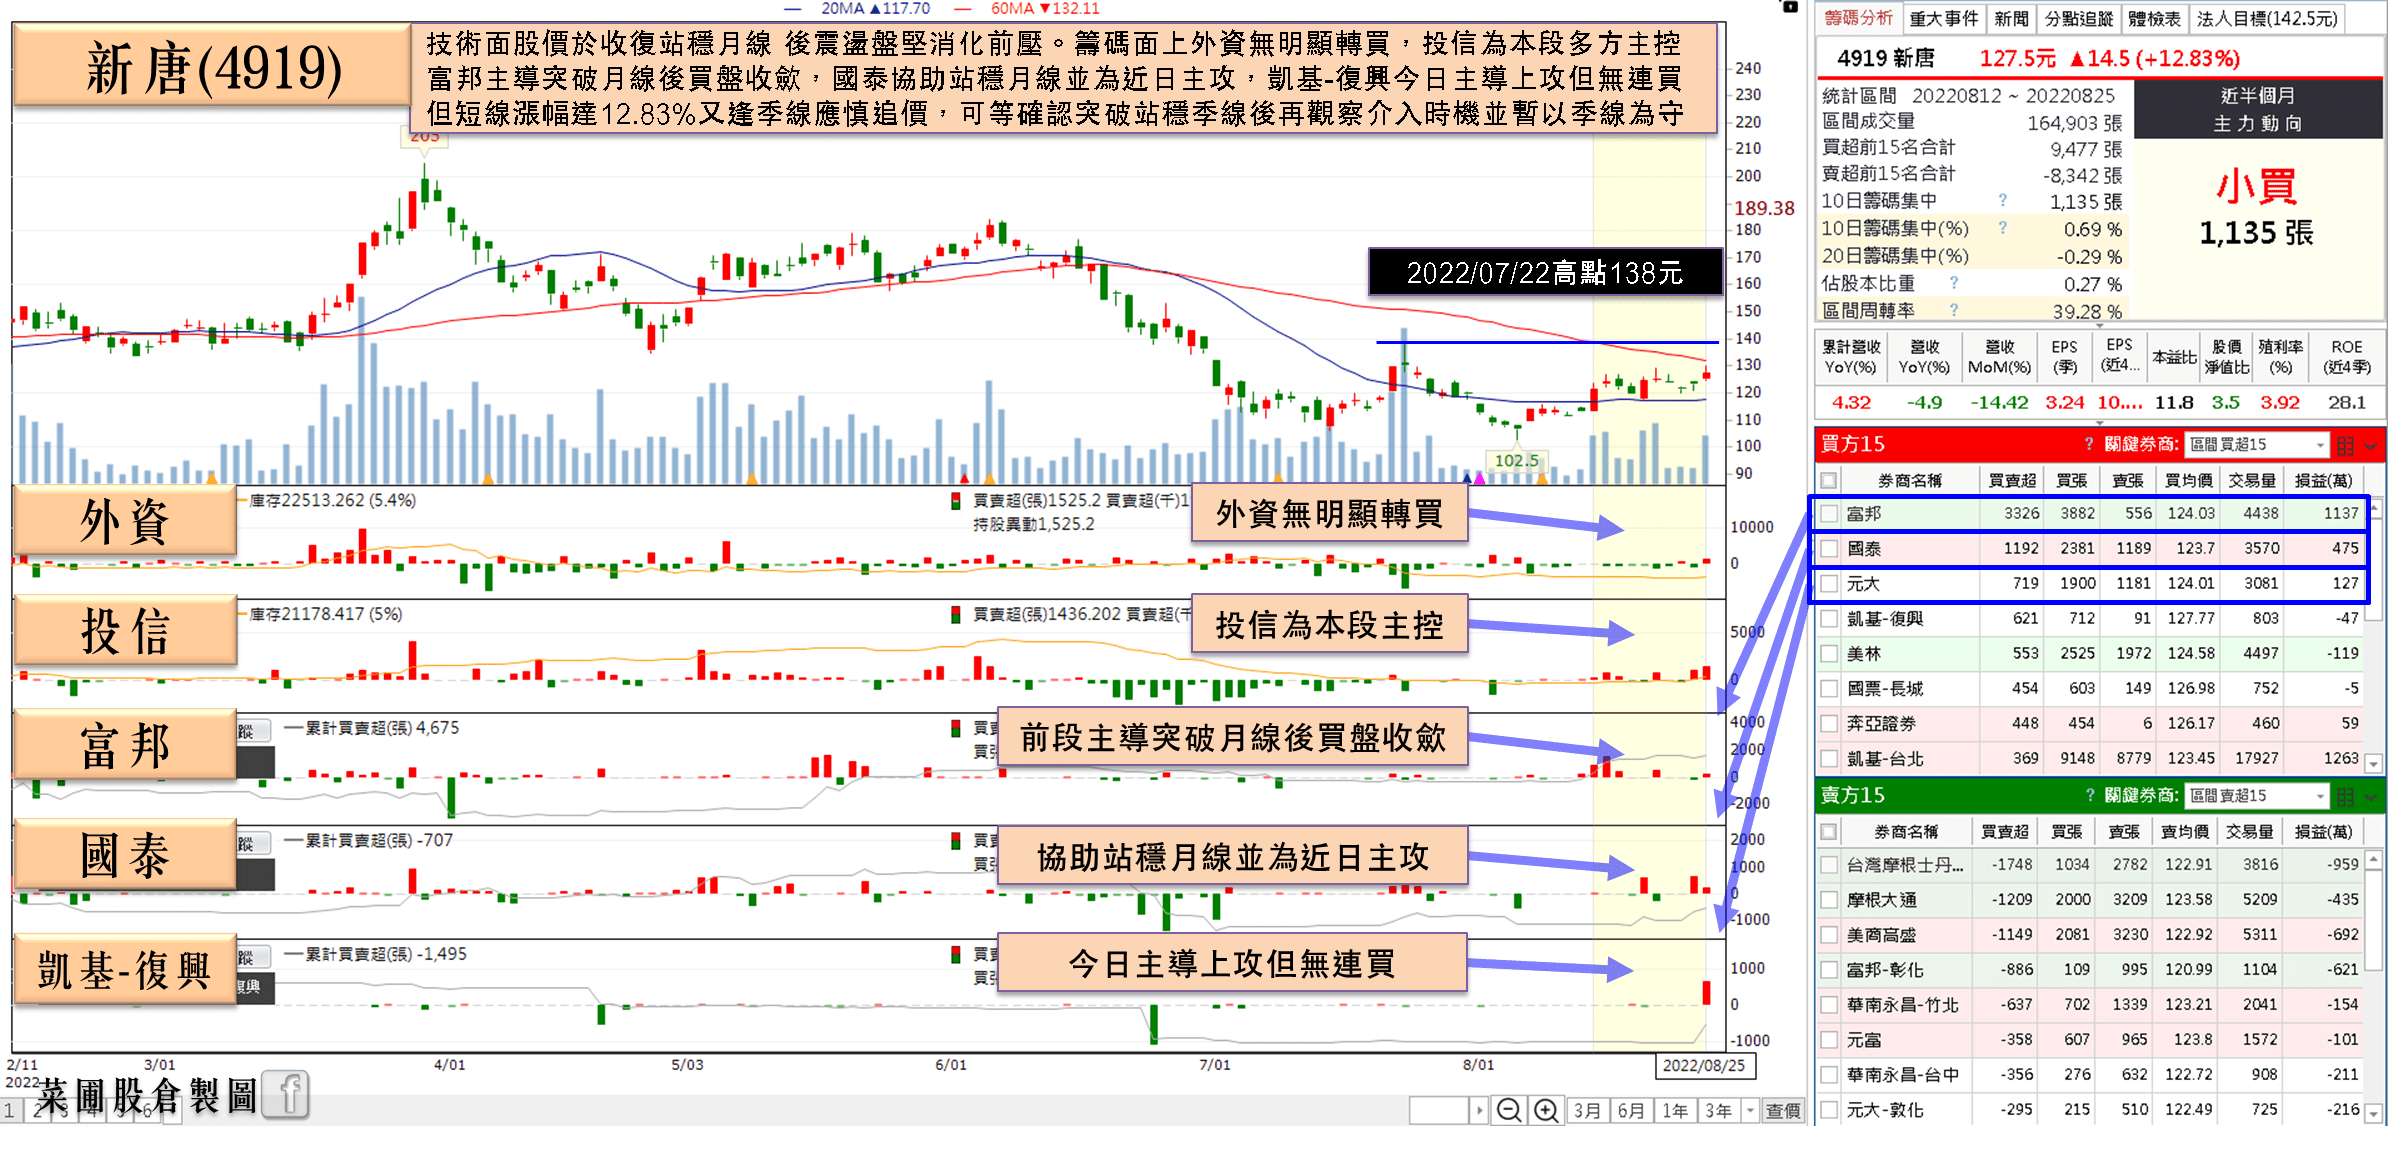
Task: Check the 國泰 broker row checkbox
Action: tap(1829, 548)
